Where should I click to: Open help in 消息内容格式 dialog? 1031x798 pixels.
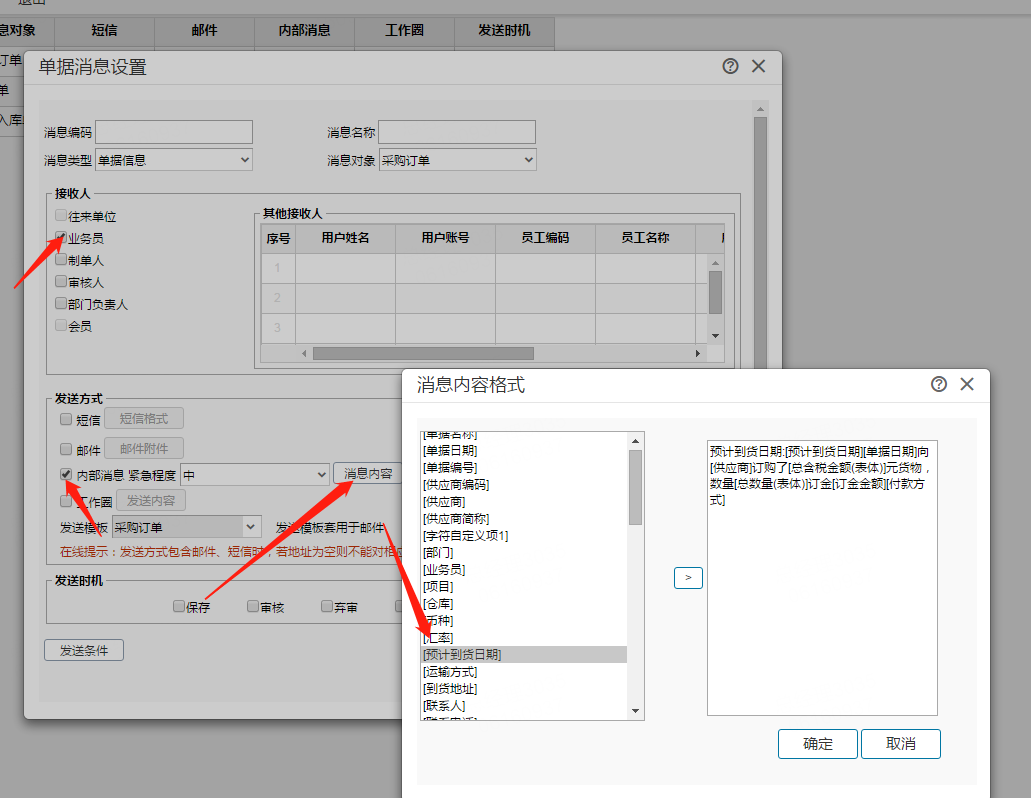pos(938,385)
